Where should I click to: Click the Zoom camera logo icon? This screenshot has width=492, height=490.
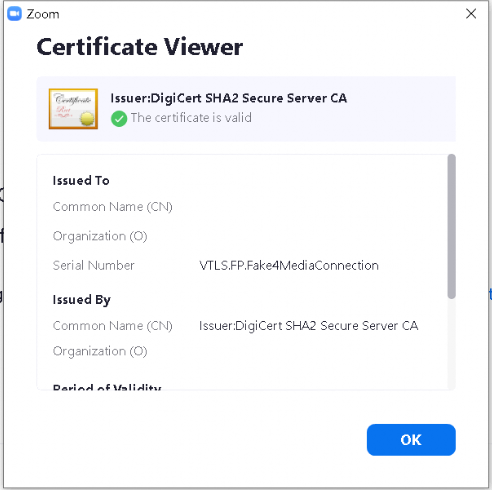[x=14, y=14]
